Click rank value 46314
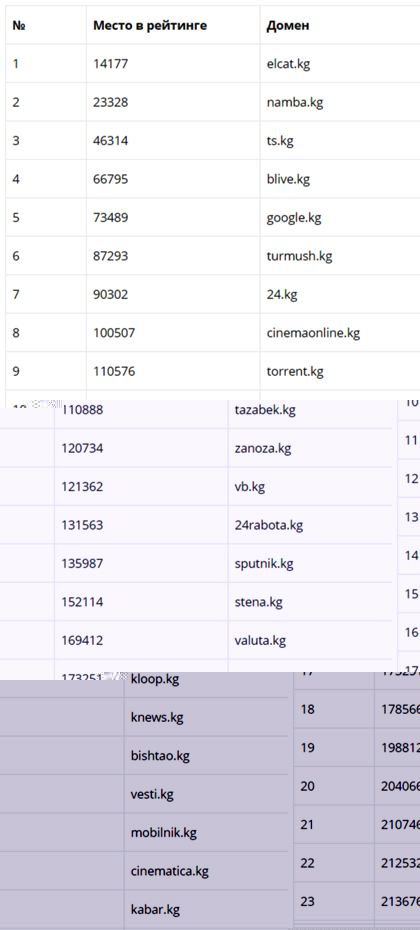 click(110, 141)
